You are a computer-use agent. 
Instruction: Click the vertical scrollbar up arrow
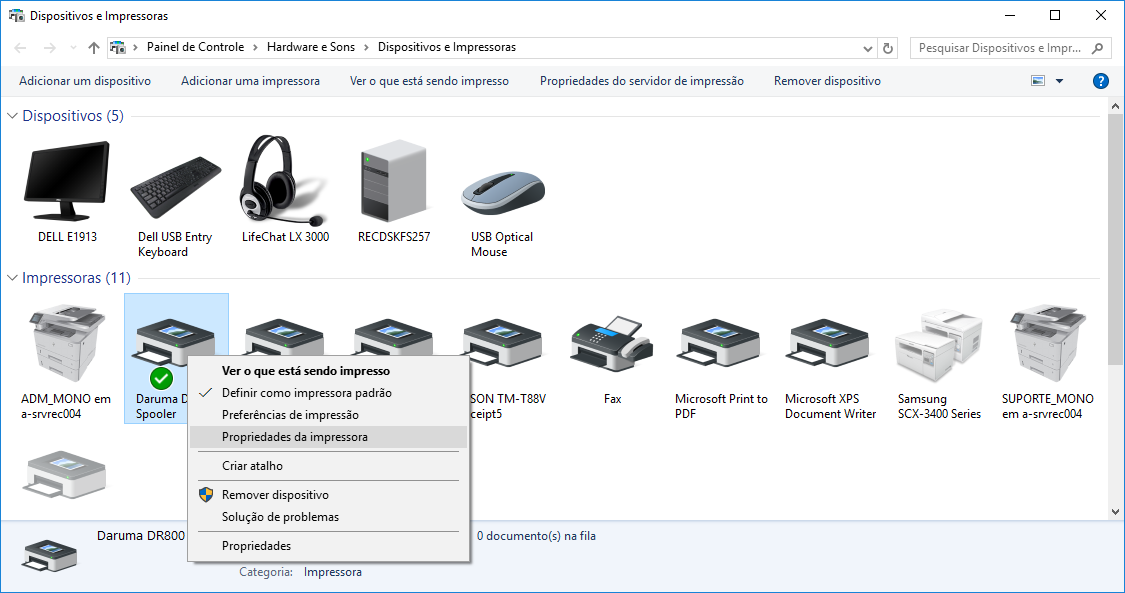pyautogui.click(x=1115, y=106)
